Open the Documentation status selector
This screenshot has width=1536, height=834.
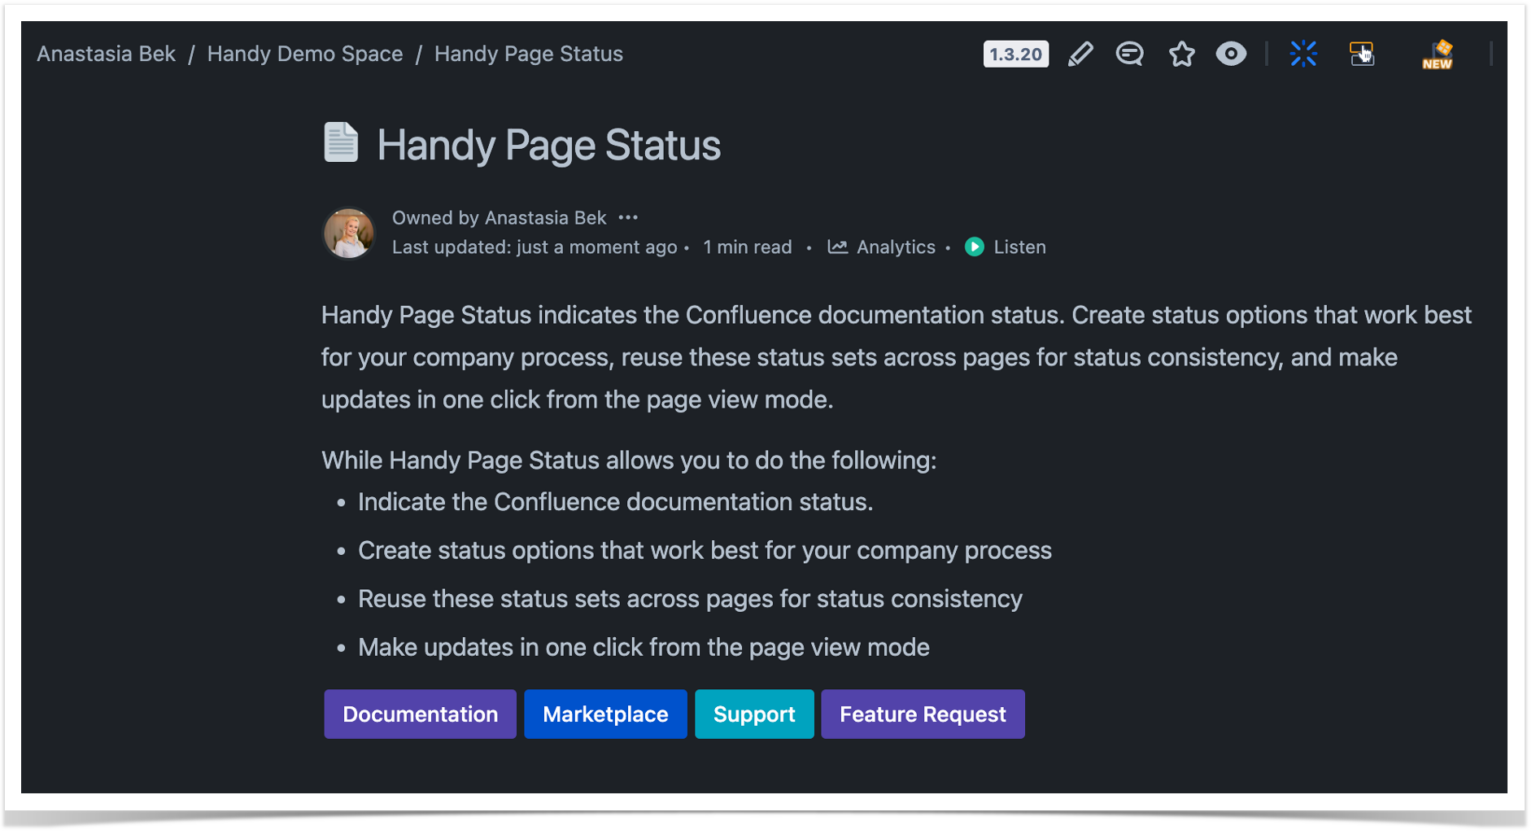(420, 714)
